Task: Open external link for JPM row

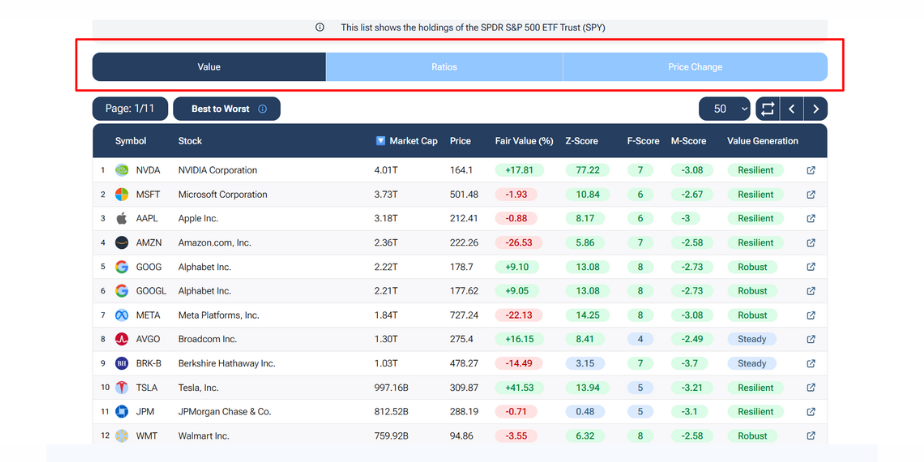Action: tap(811, 412)
